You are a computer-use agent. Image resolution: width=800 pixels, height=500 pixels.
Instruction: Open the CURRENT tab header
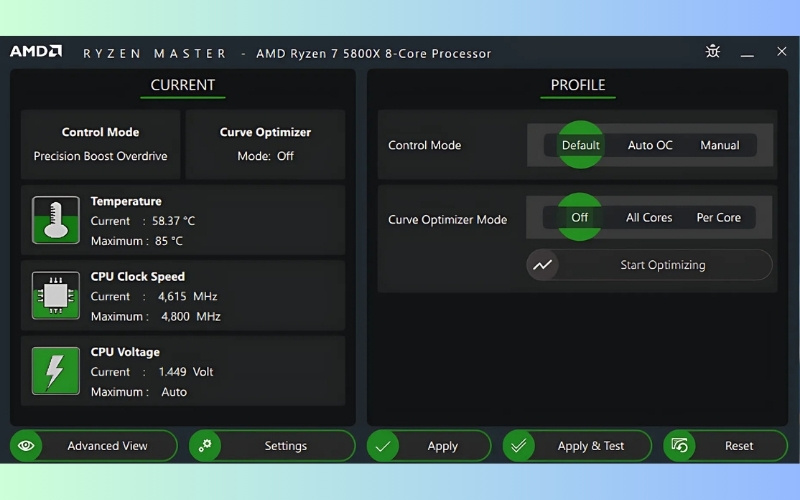point(182,85)
